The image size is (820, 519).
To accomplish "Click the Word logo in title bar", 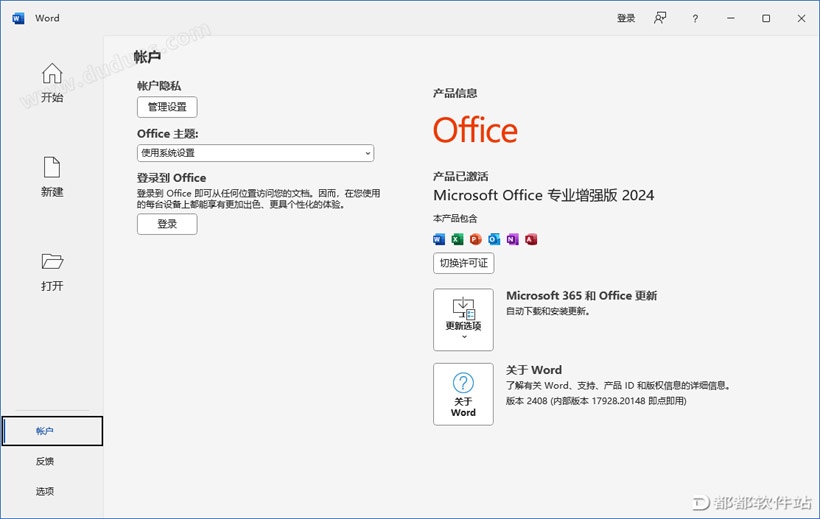I will pyautogui.click(x=18, y=18).
